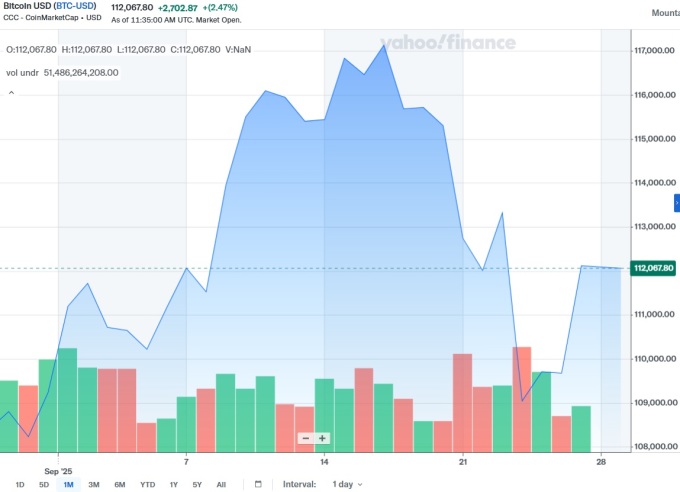680x492 pixels.
Task: Expand the blue side panel arrow
Action: (x=677, y=203)
